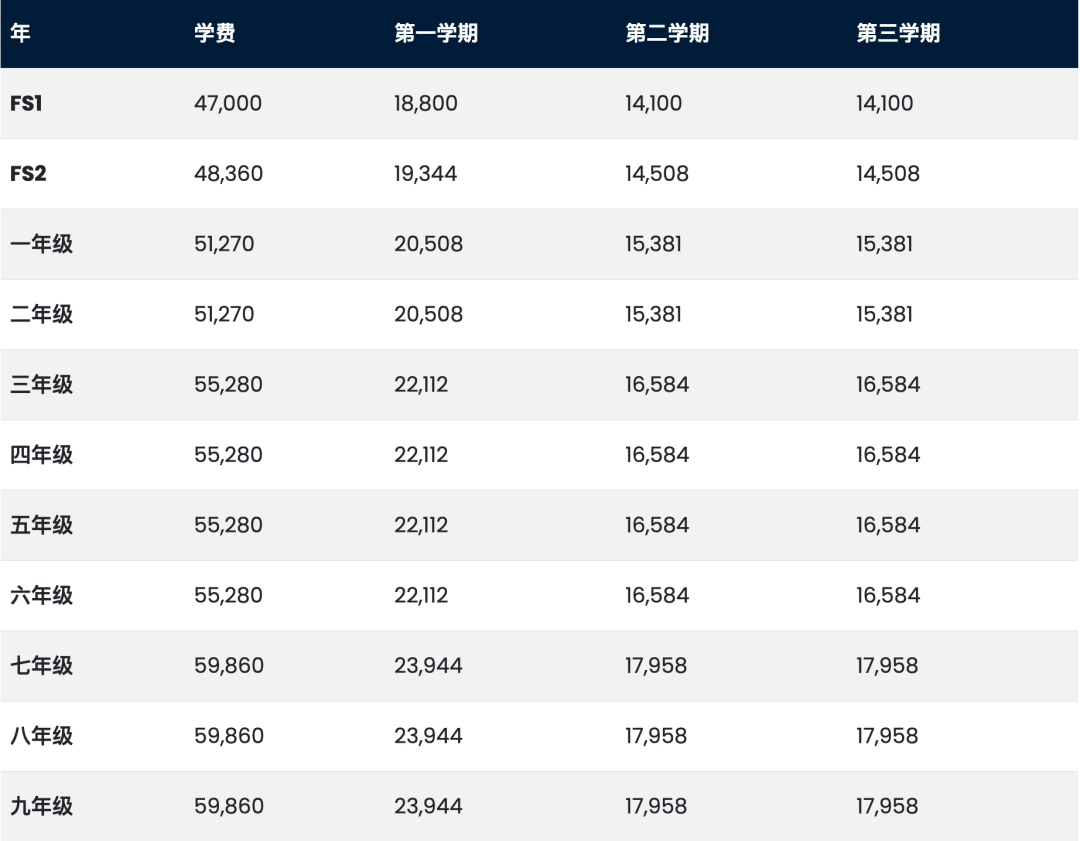Click the 47,000 tuition cell

[x=228, y=103]
